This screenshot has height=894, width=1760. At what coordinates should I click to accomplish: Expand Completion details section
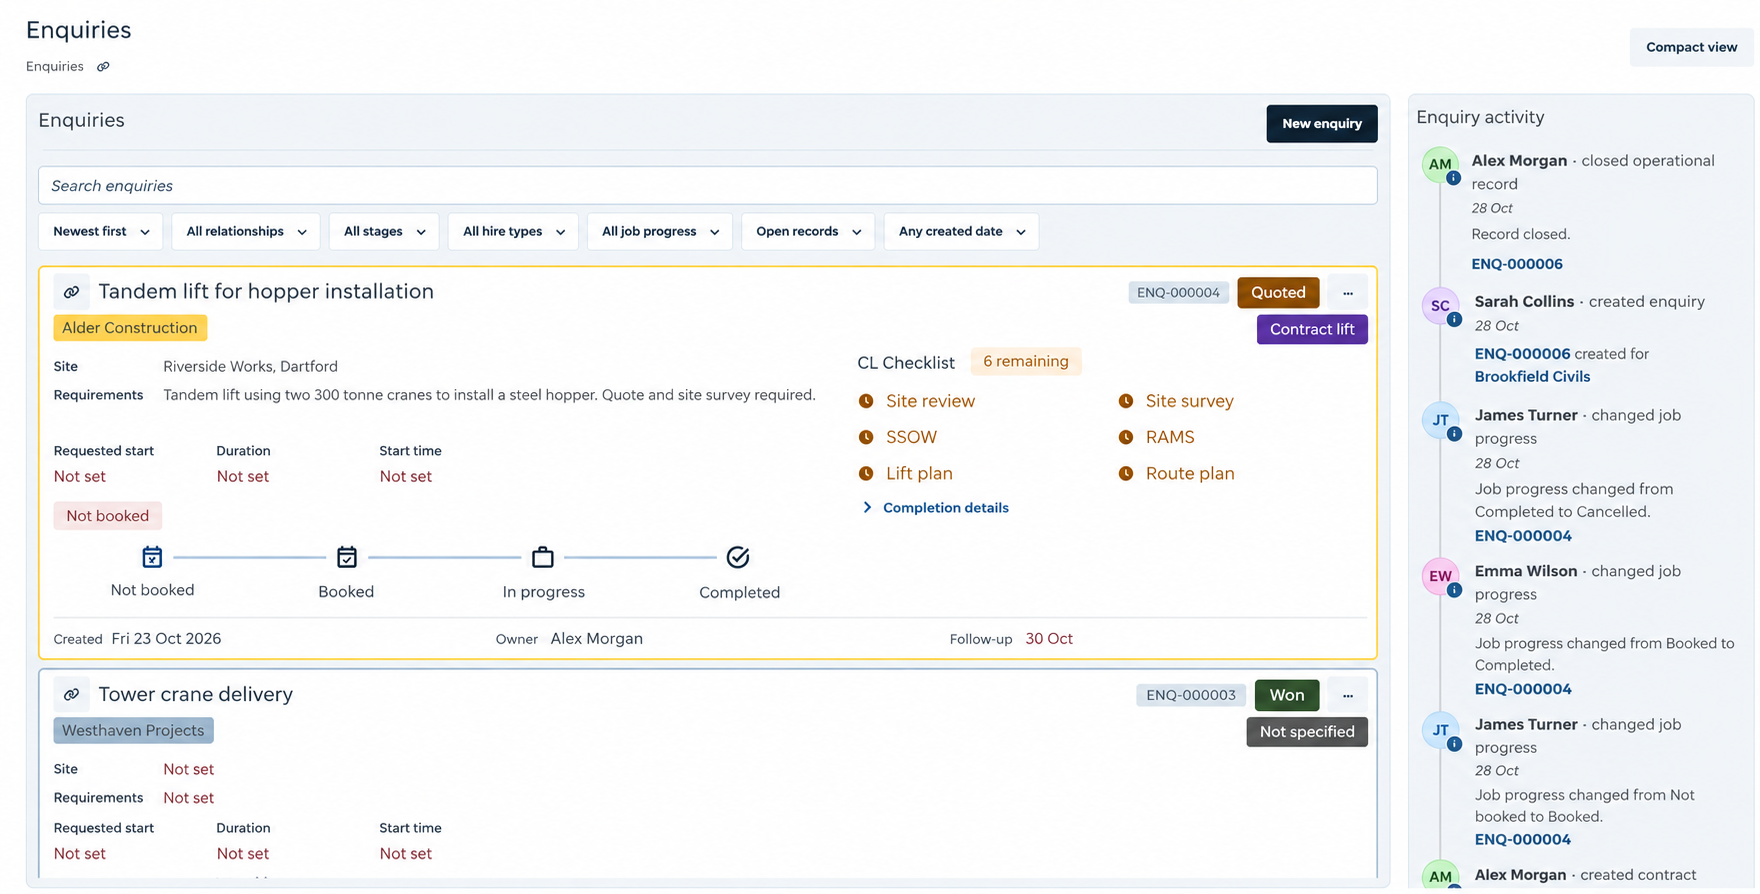click(936, 508)
